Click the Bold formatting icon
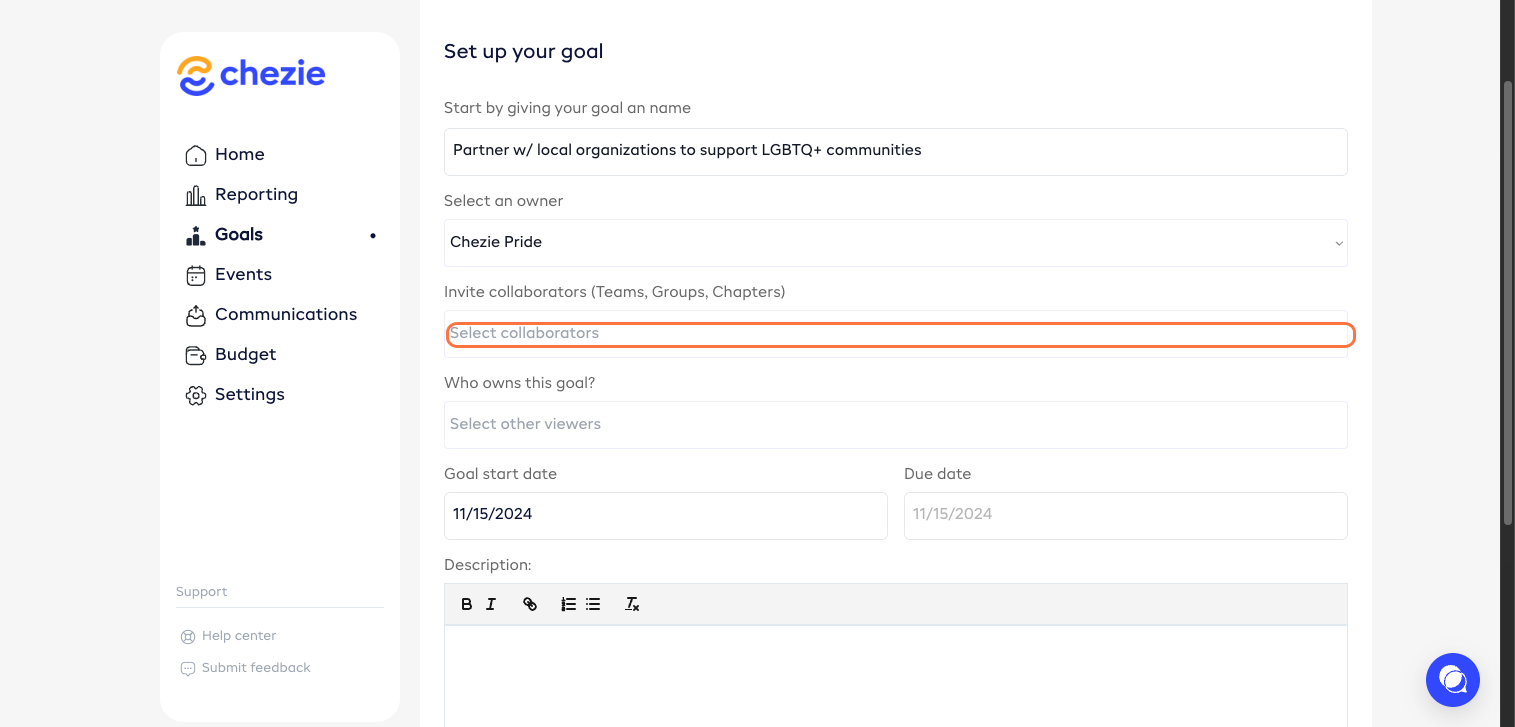Screen dimensions: 1515x727 pos(466,604)
